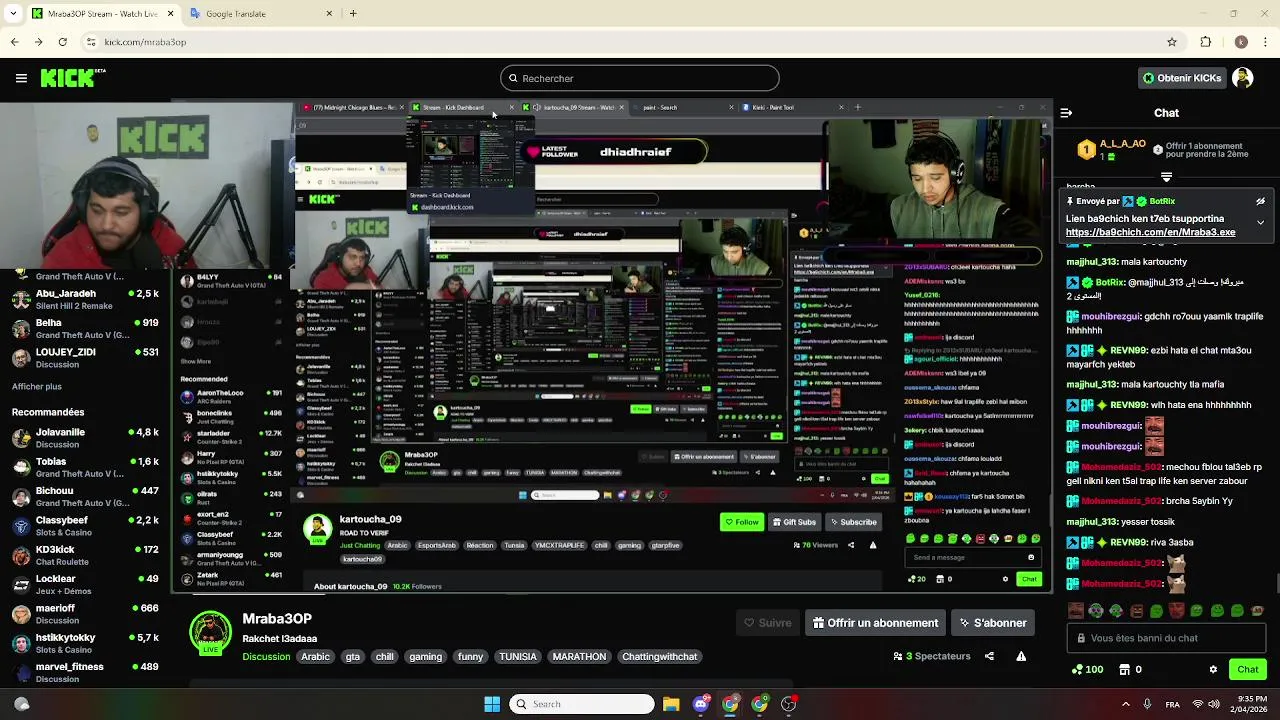Open Bichouu recommended channel
1280x720 pixels.
point(85,497)
